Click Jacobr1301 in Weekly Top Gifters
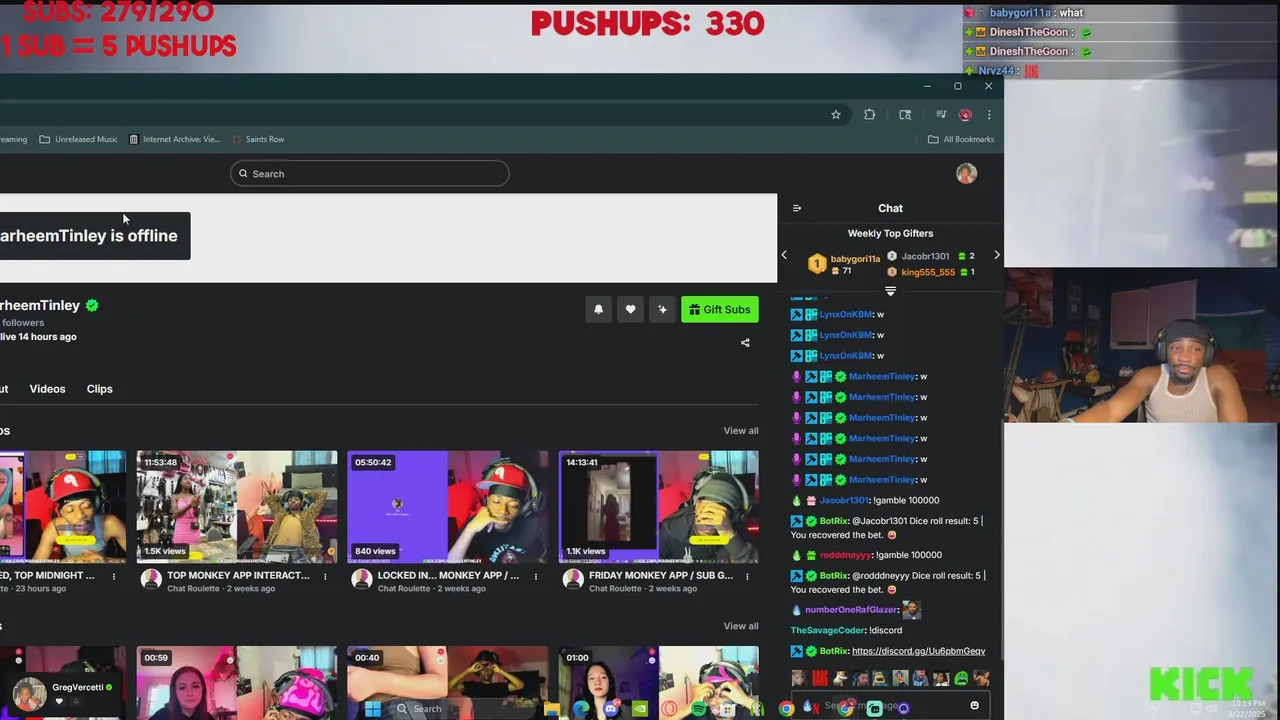The image size is (1280, 720). (925, 256)
